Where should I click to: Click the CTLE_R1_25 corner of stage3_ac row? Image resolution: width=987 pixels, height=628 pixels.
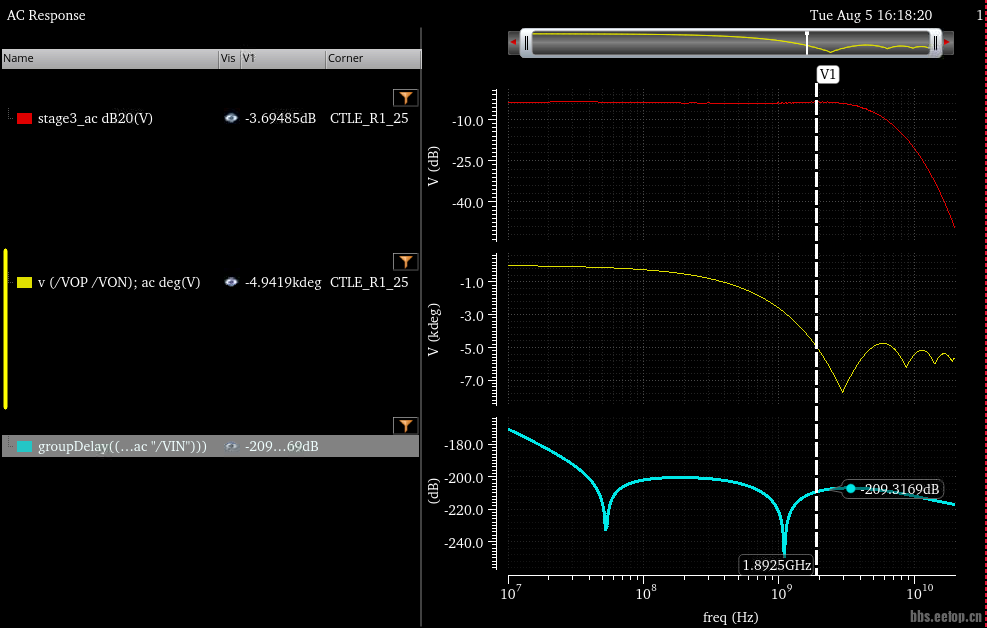point(369,118)
